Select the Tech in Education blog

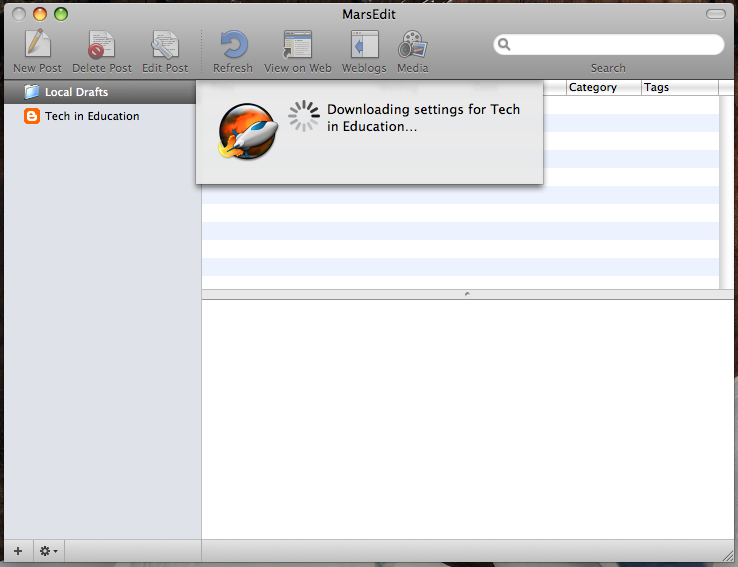click(103, 116)
